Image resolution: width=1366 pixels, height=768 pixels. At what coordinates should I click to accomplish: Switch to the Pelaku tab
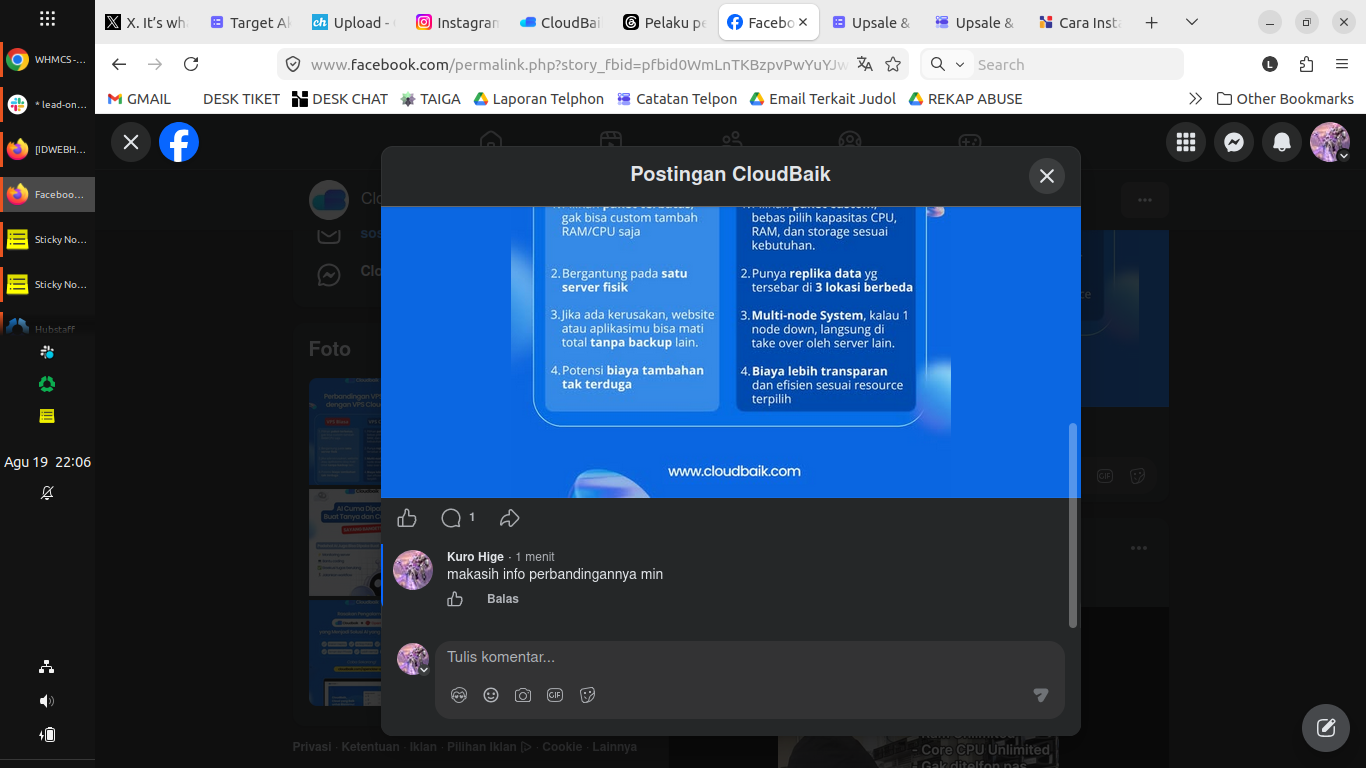point(666,22)
